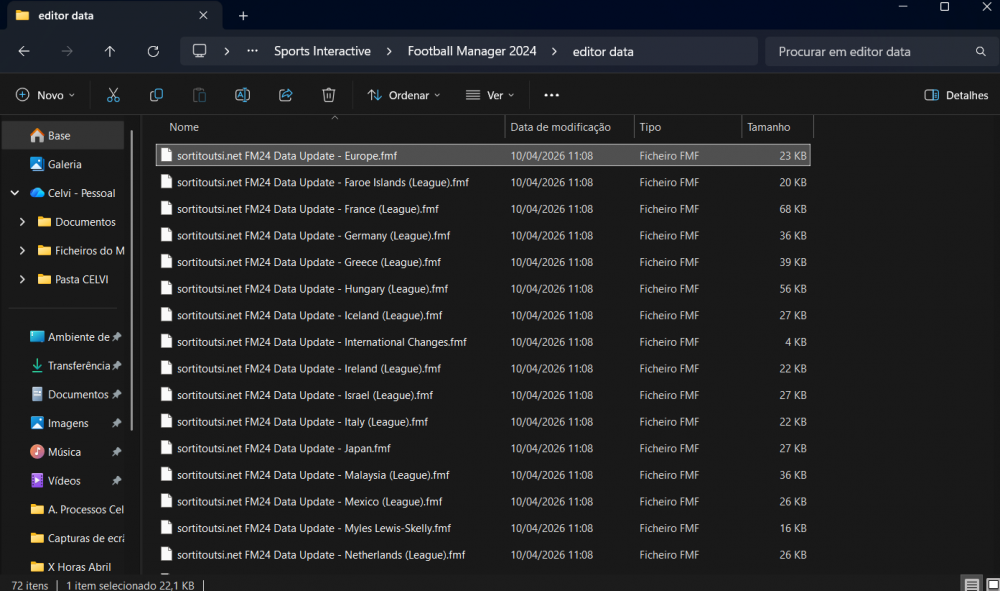Open Galeria in the navigation pane
The width and height of the screenshot is (1000, 591).
(63, 164)
